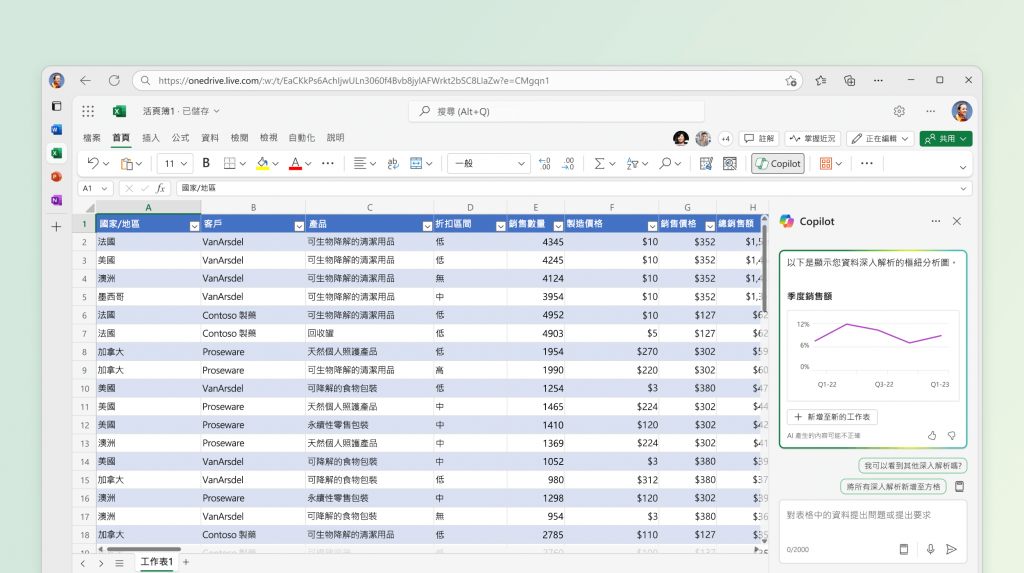Switch to the 說明 tab
The image size is (1024, 573).
(336, 138)
